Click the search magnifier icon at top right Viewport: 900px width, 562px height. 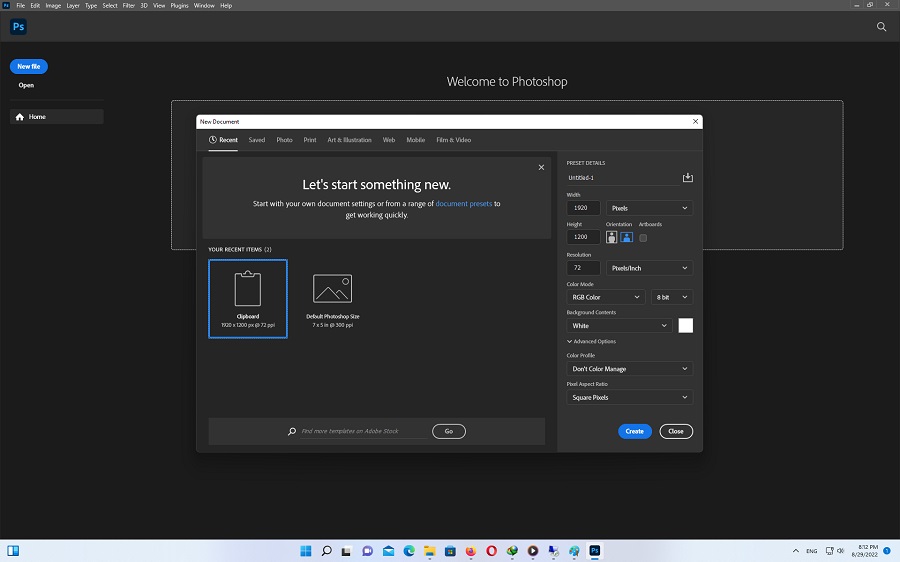tap(881, 27)
